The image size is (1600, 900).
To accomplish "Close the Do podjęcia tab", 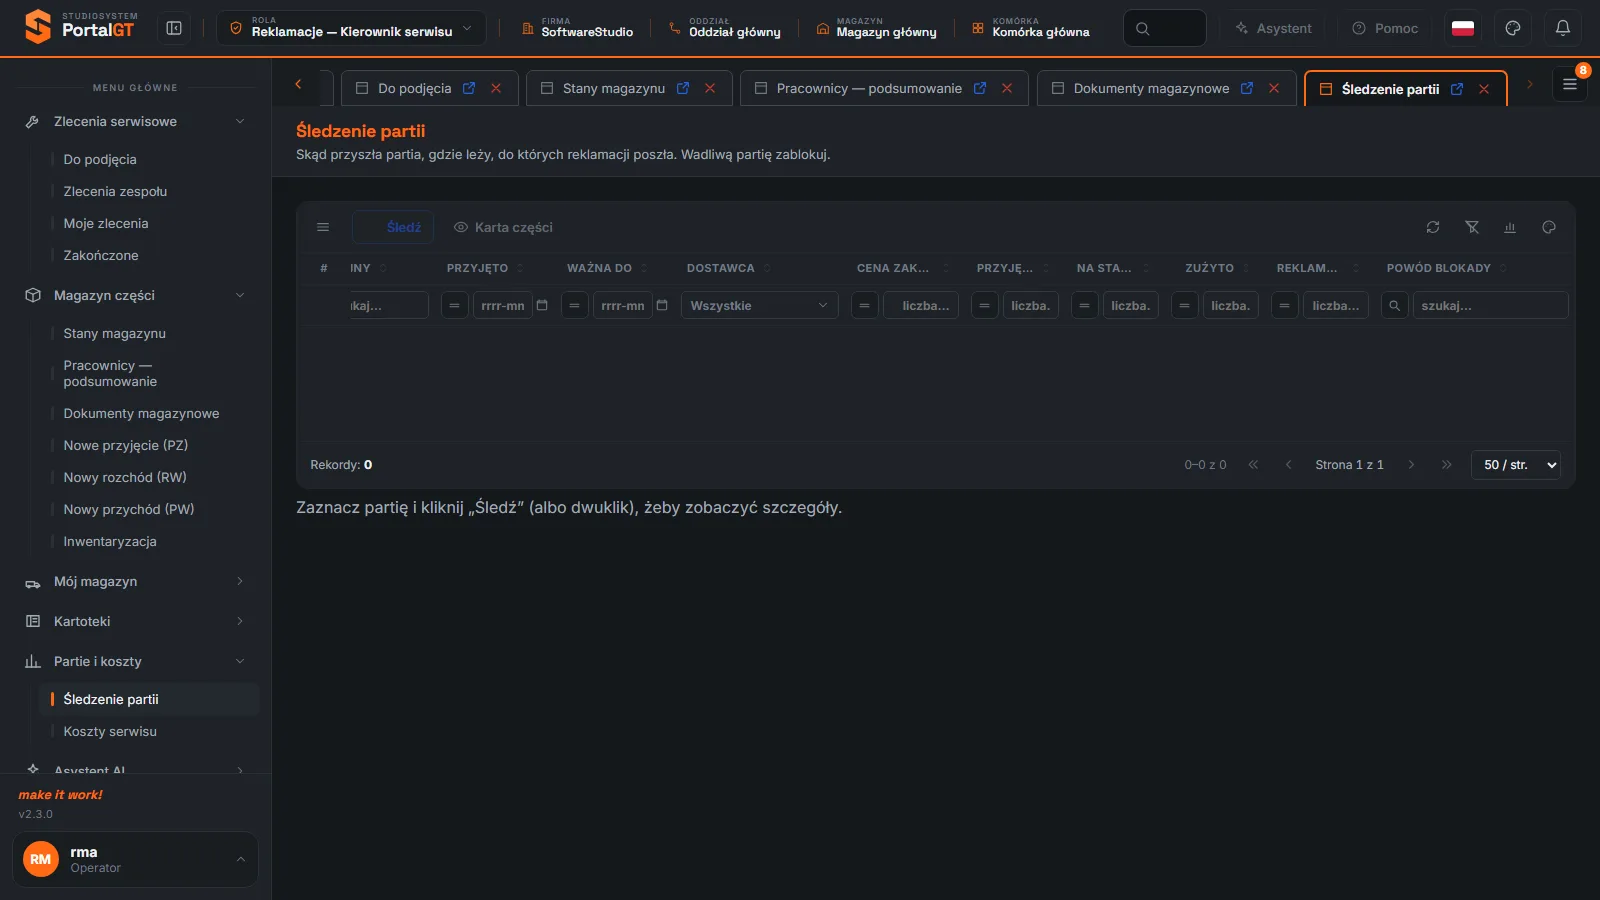I will (x=496, y=88).
